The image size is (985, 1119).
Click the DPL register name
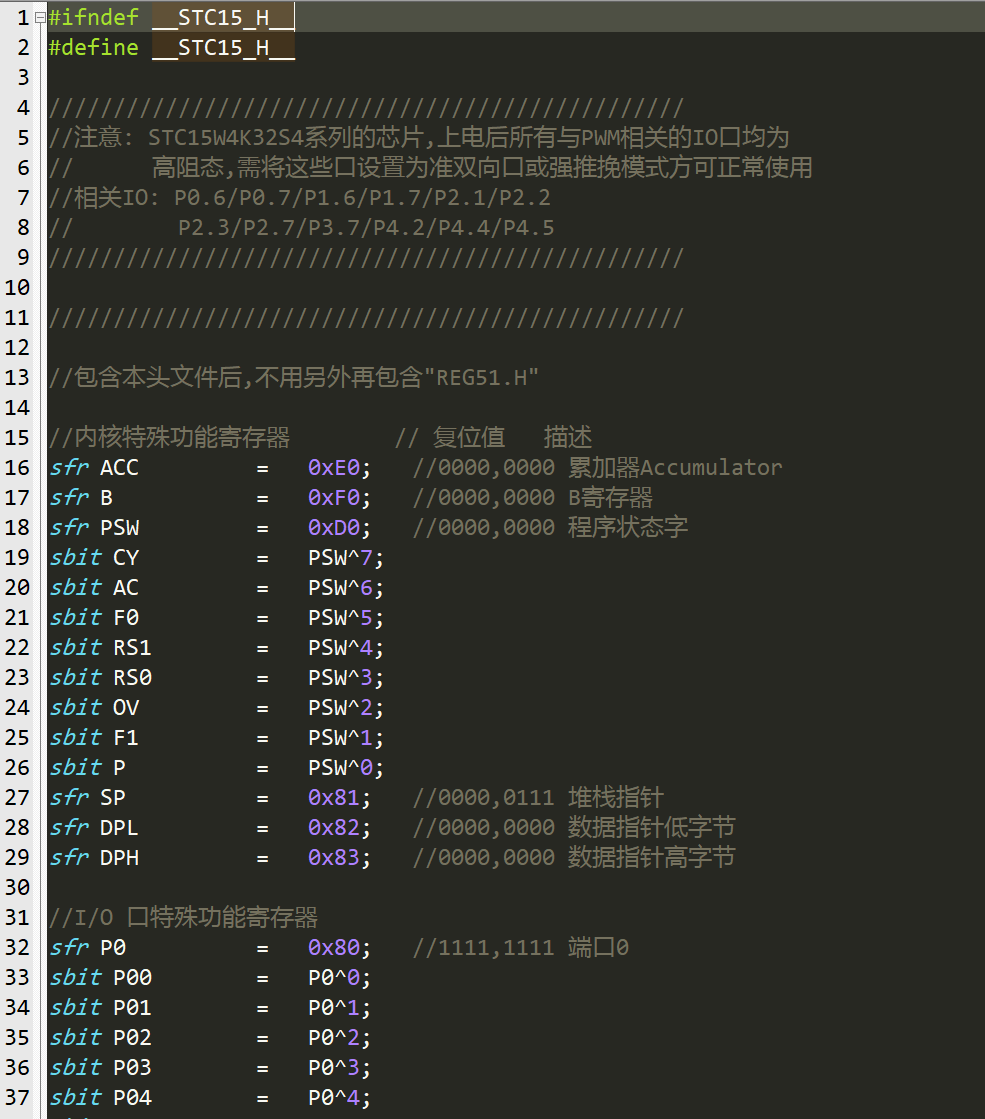click(119, 827)
